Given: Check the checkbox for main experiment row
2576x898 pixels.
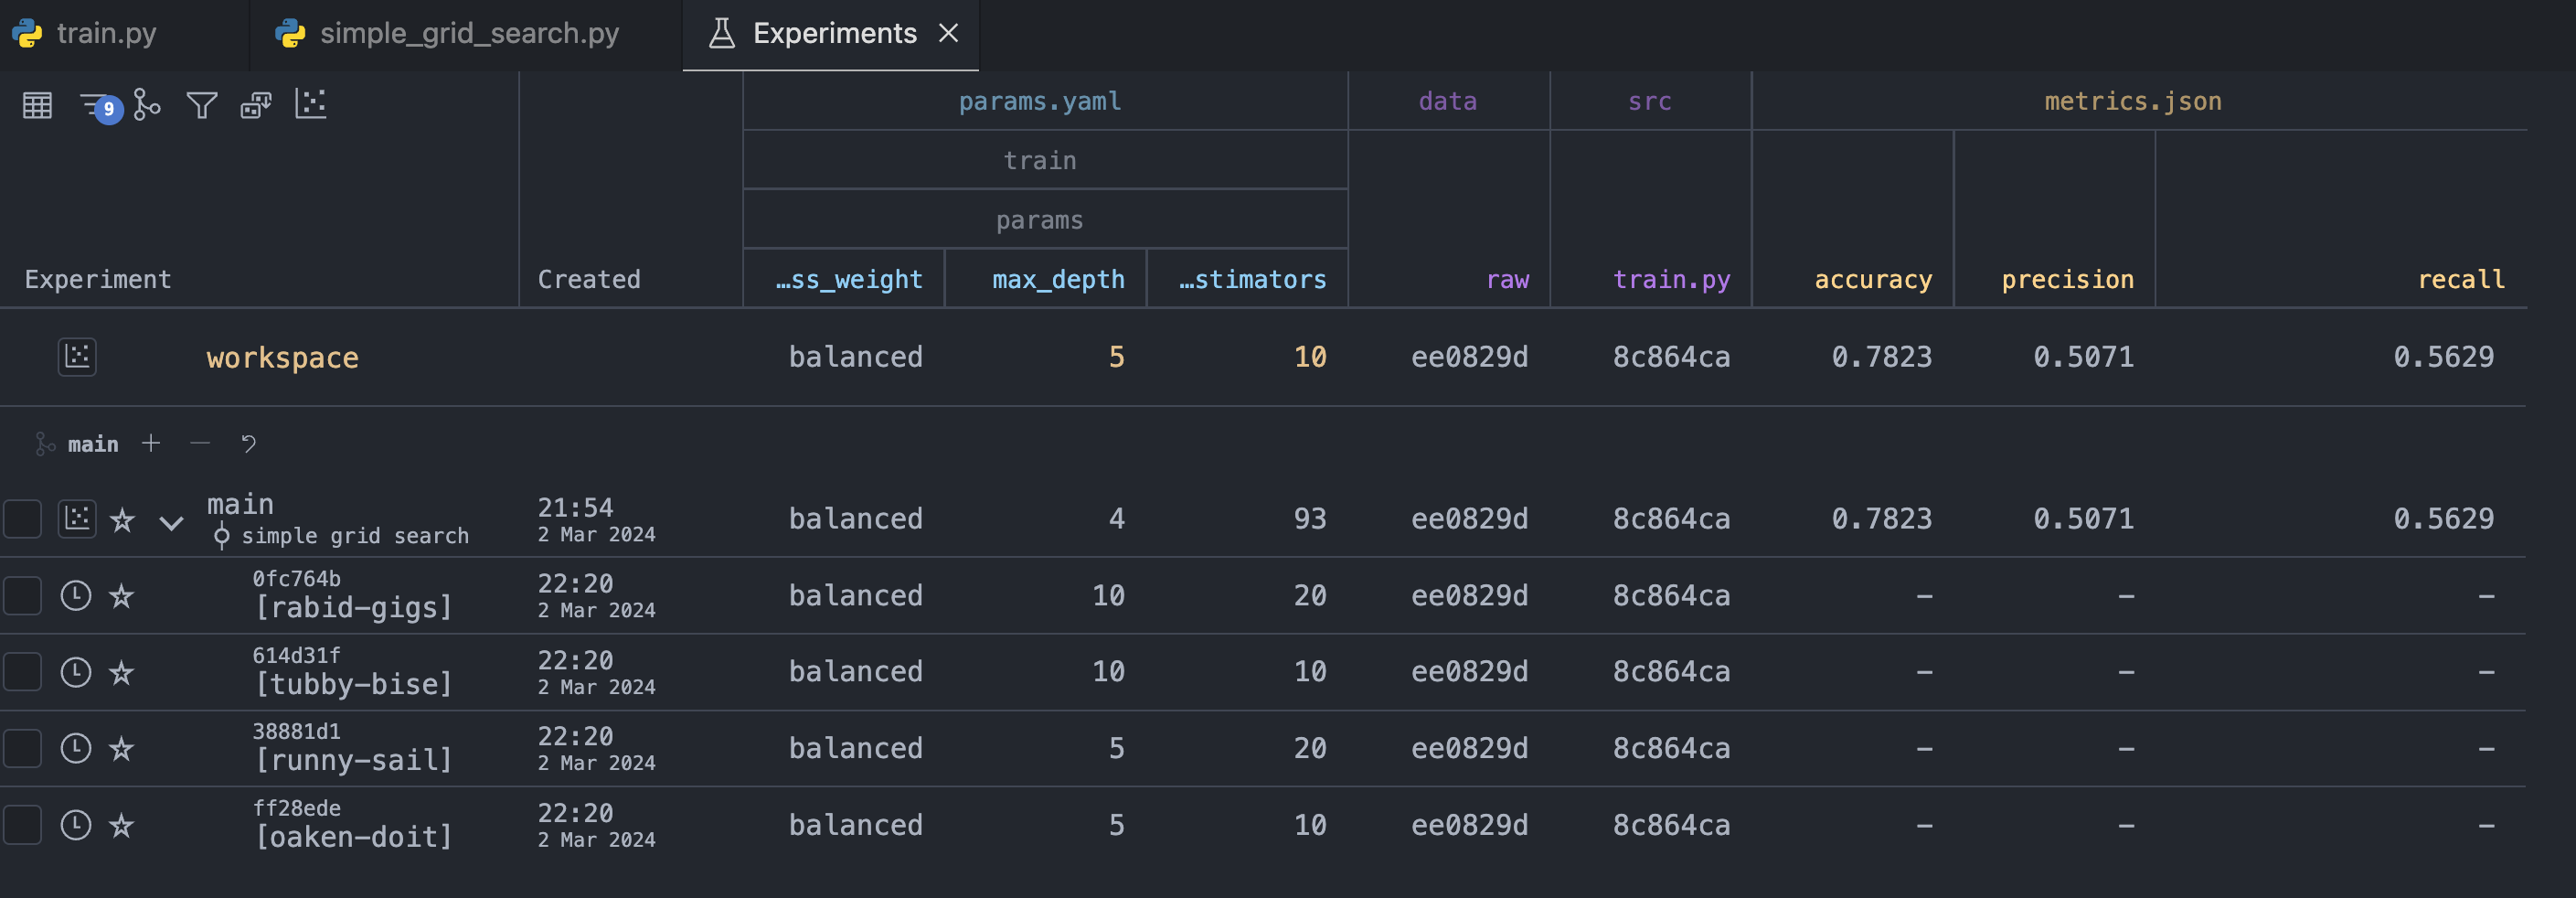Looking at the screenshot, I should pyautogui.click(x=22, y=519).
